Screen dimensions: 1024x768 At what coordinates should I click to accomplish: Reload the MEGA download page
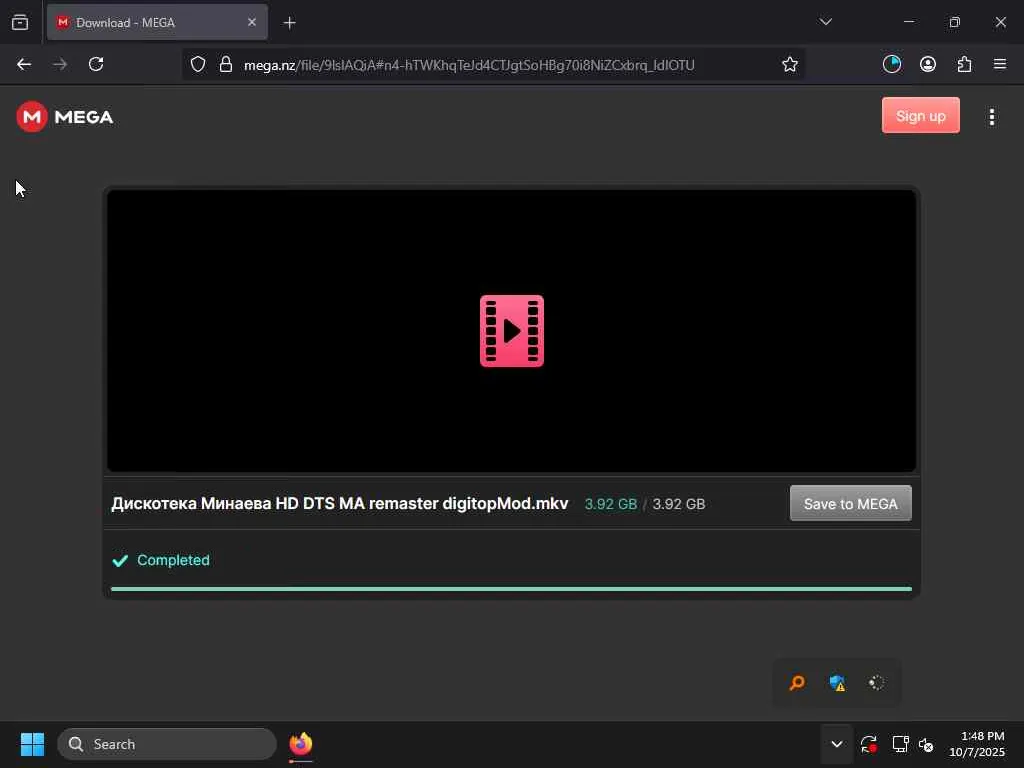(96, 64)
